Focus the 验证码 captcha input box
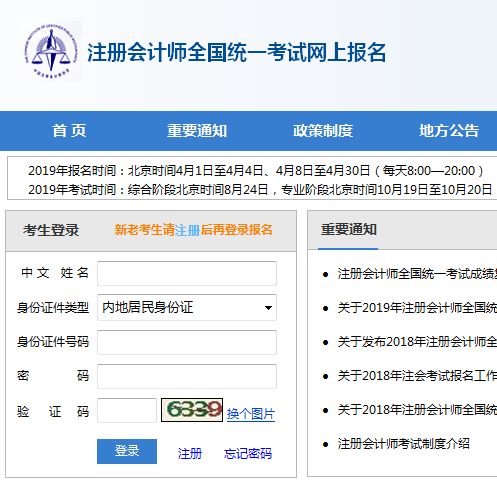This screenshot has width=497, height=480. click(127, 410)
